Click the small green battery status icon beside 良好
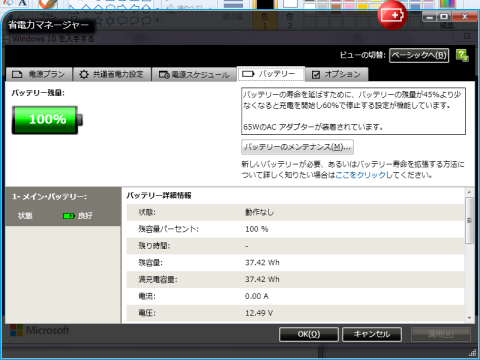This screenshot has height=360, width=480. 69,216
